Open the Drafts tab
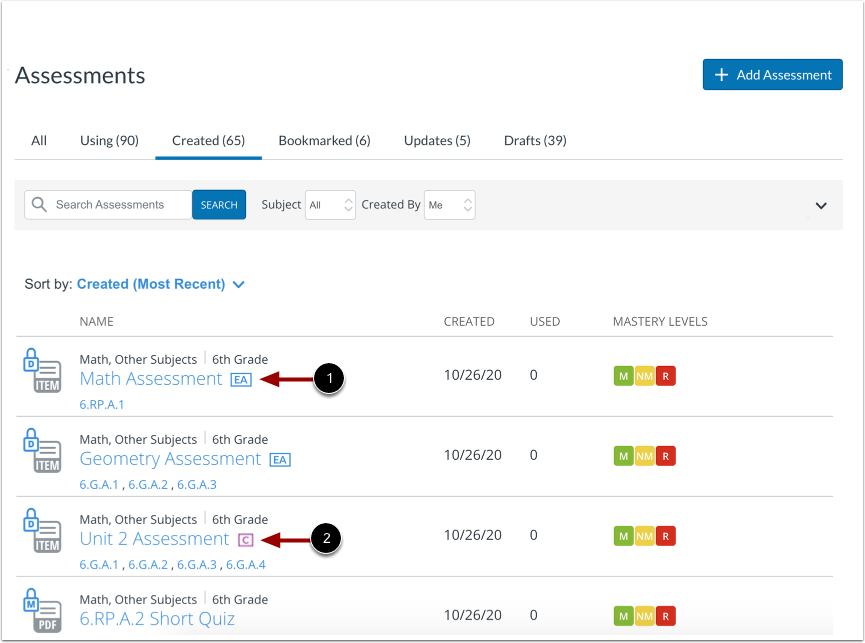Viewport: 865px width, 643px height. (535, 140)
